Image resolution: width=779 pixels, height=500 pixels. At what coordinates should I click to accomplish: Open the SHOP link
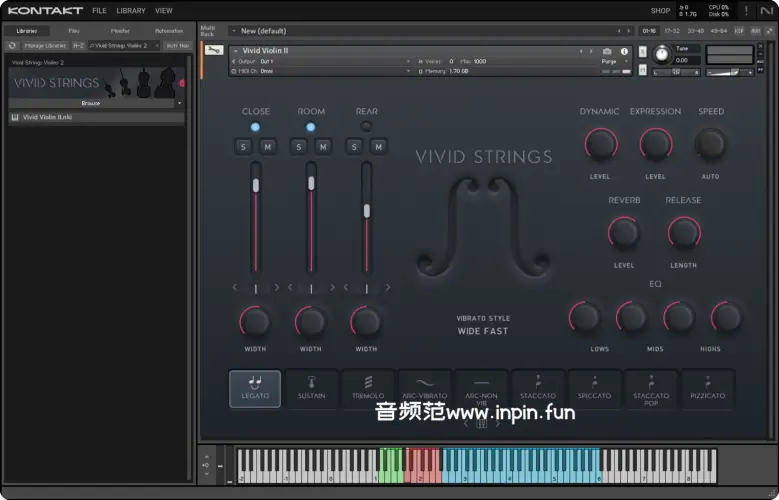pyautogui.click(x=660, y=11)
